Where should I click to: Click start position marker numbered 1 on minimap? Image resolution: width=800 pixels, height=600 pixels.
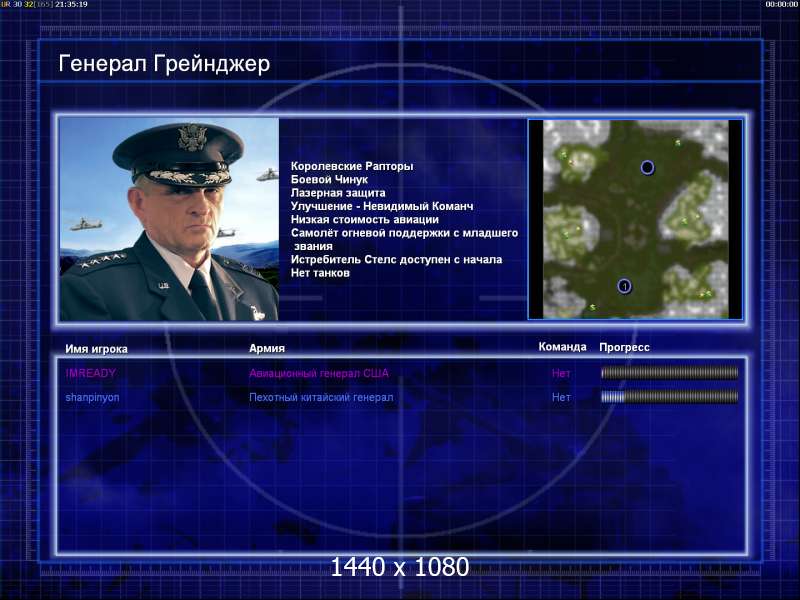624,286
